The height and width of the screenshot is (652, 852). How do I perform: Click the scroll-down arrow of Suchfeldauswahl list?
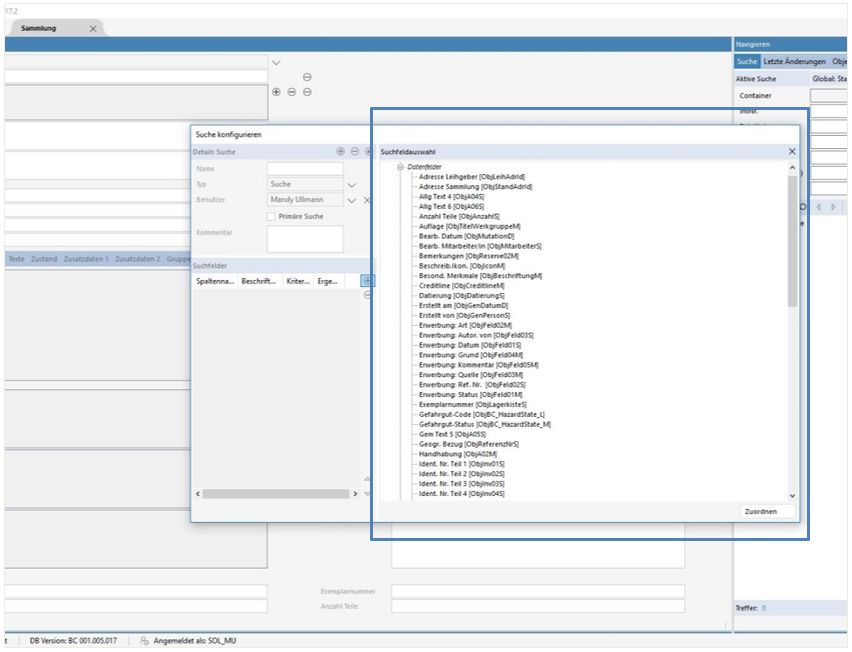pos(793,495)
